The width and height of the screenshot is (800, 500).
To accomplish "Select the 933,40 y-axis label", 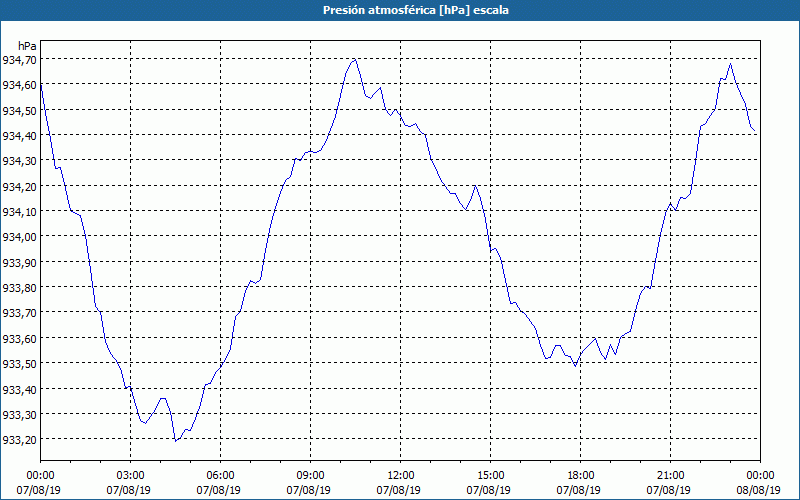I will [19, 390].
